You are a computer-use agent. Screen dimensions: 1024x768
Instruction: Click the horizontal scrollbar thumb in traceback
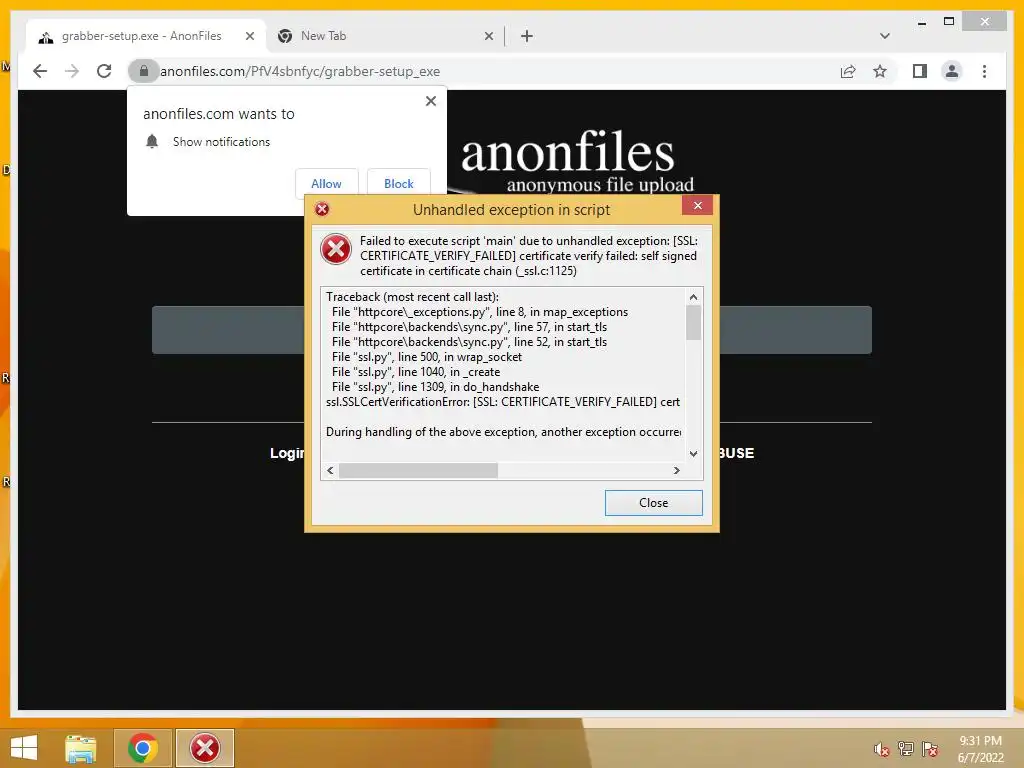[x=418, y=470]
